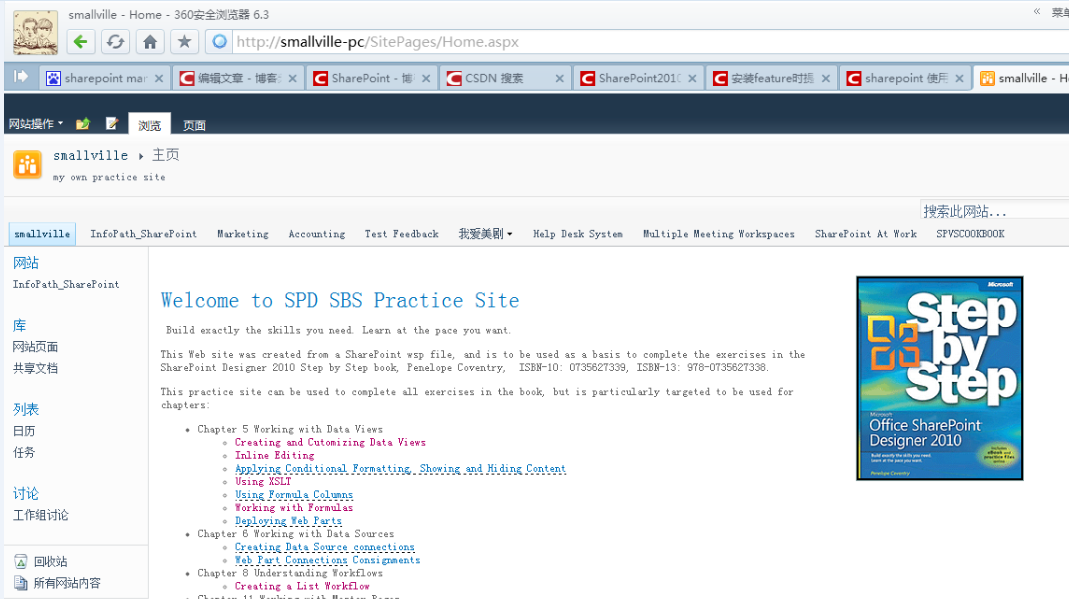Viewport: 1069px width, 599px height.
Task: Click smallville breadcrumb link
Action: [91, 155]
